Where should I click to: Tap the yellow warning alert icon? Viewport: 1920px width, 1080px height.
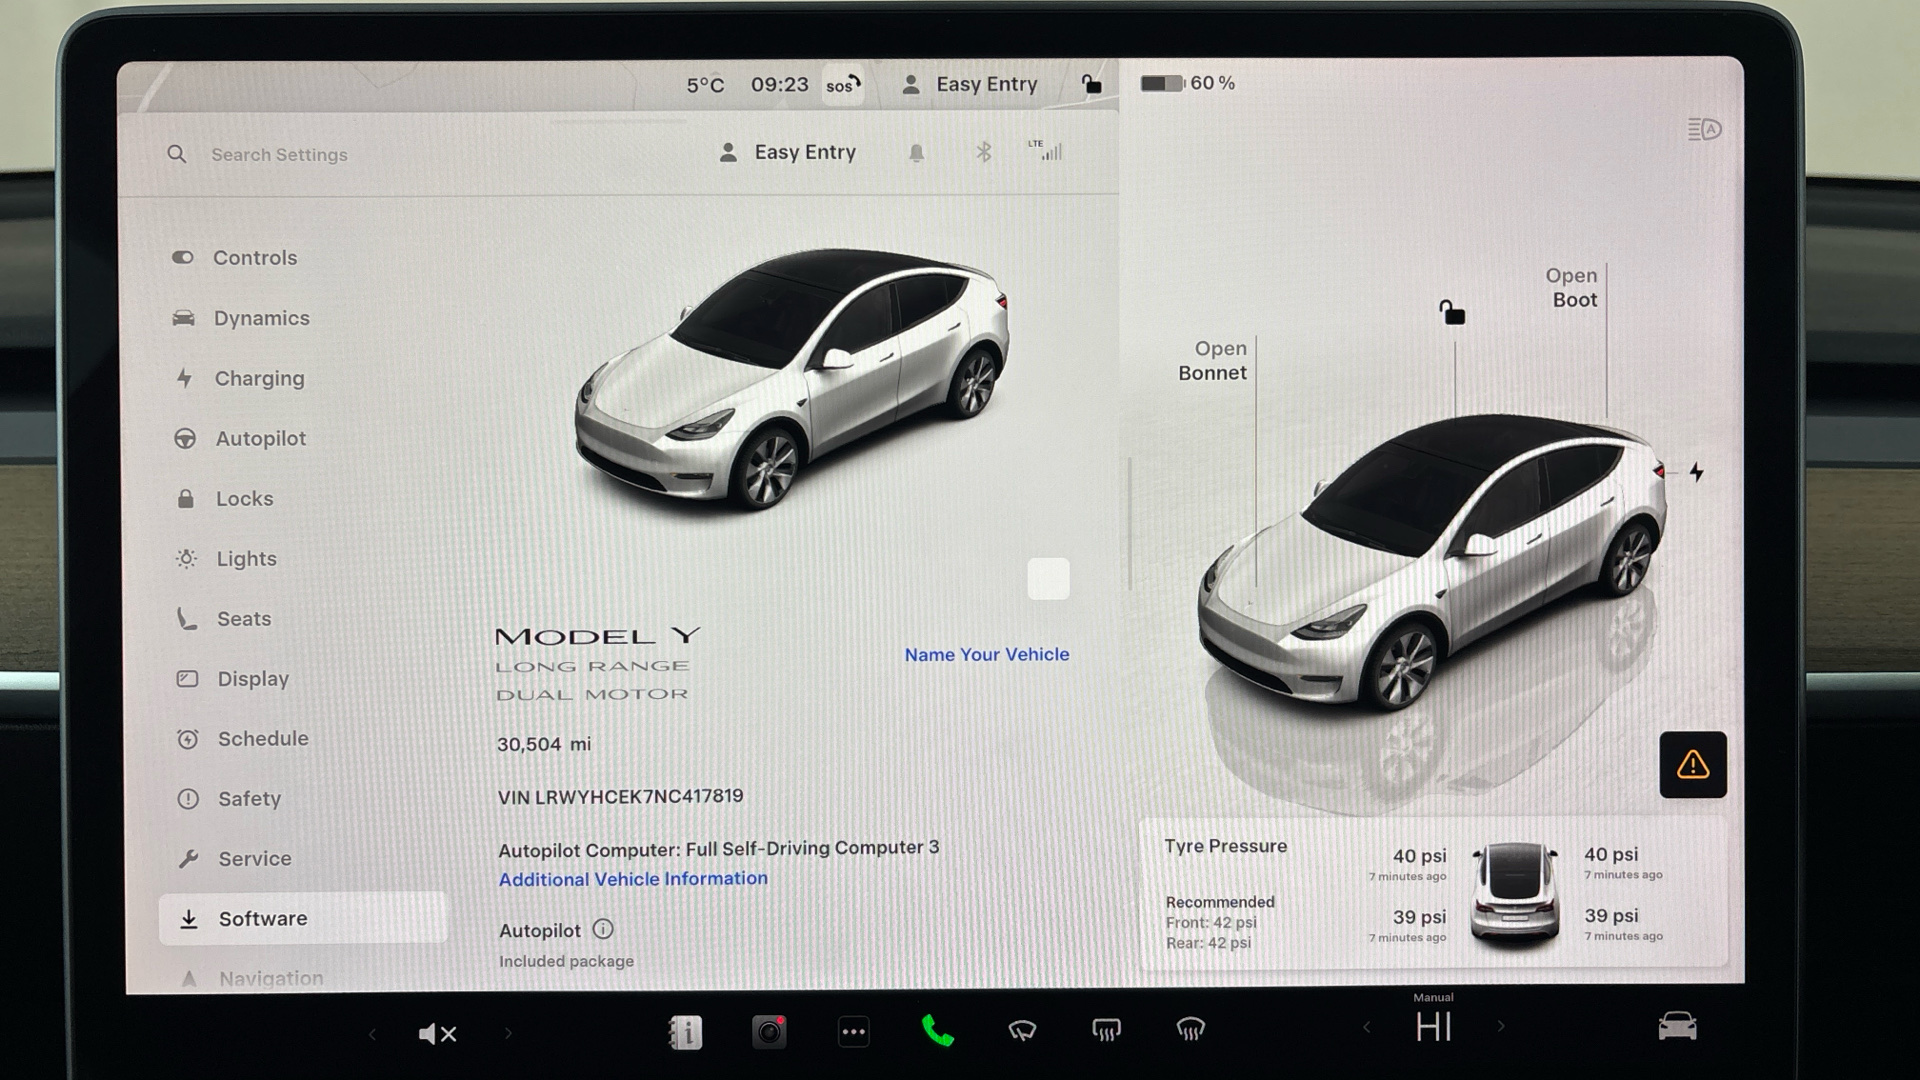pos(1692,765)
